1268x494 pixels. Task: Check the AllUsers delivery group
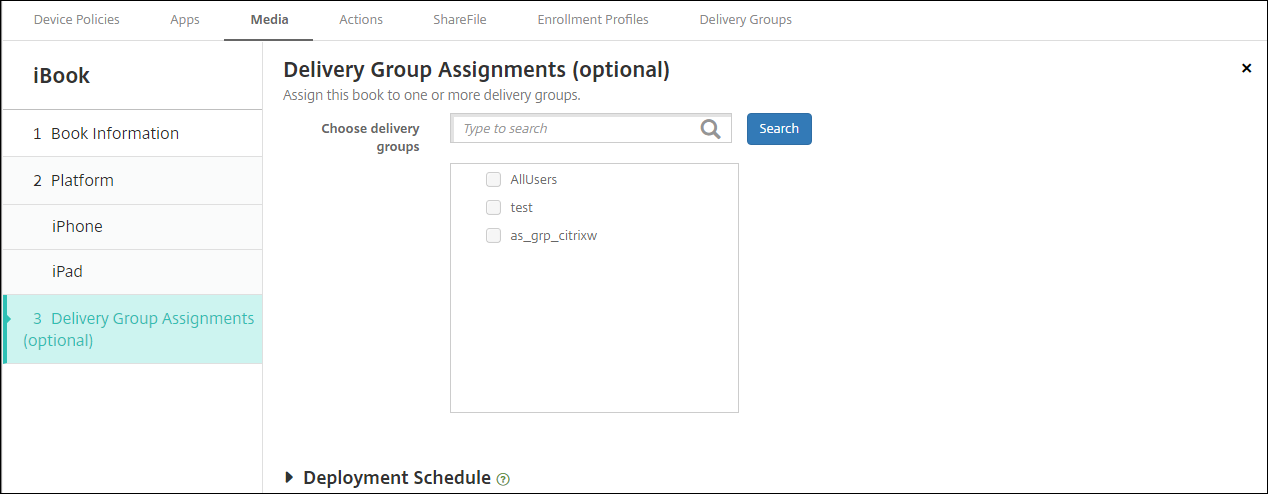493,180
